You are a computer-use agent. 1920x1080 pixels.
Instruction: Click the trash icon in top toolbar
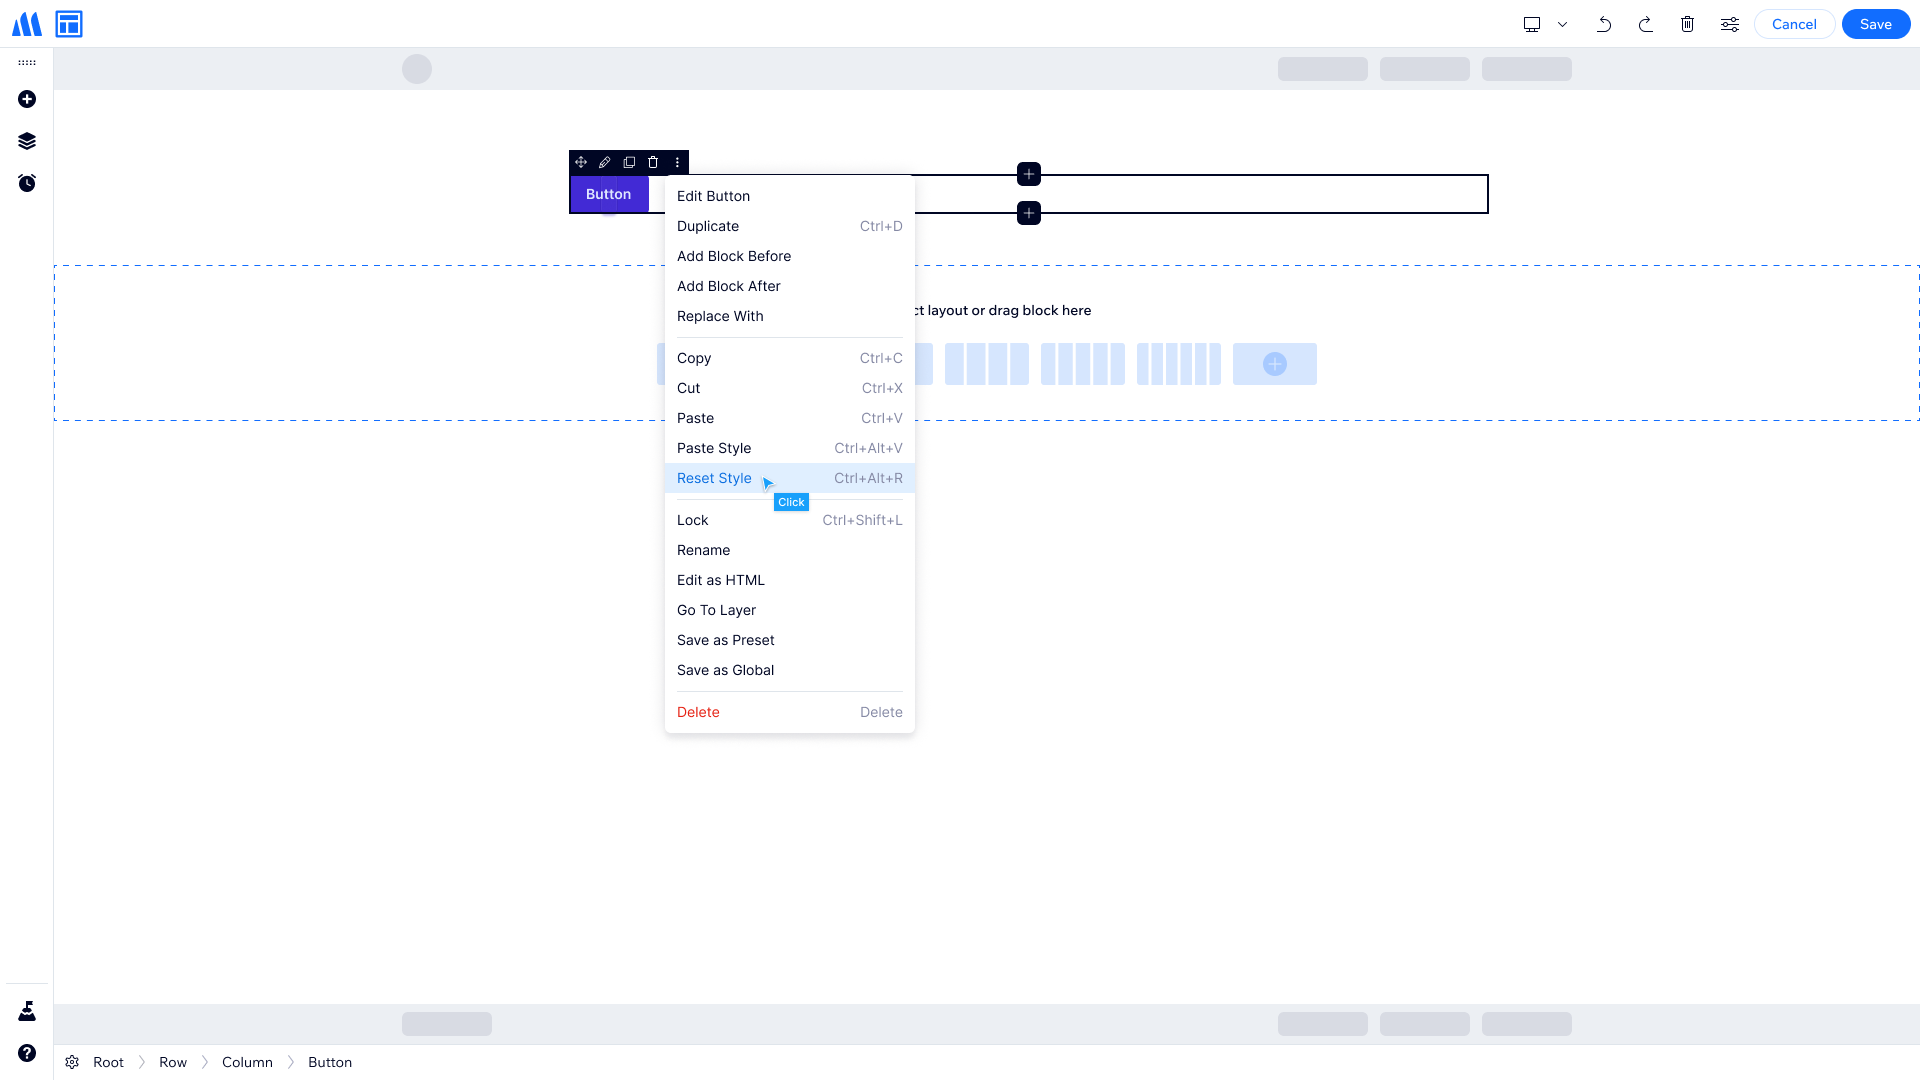click(1688, 24)
